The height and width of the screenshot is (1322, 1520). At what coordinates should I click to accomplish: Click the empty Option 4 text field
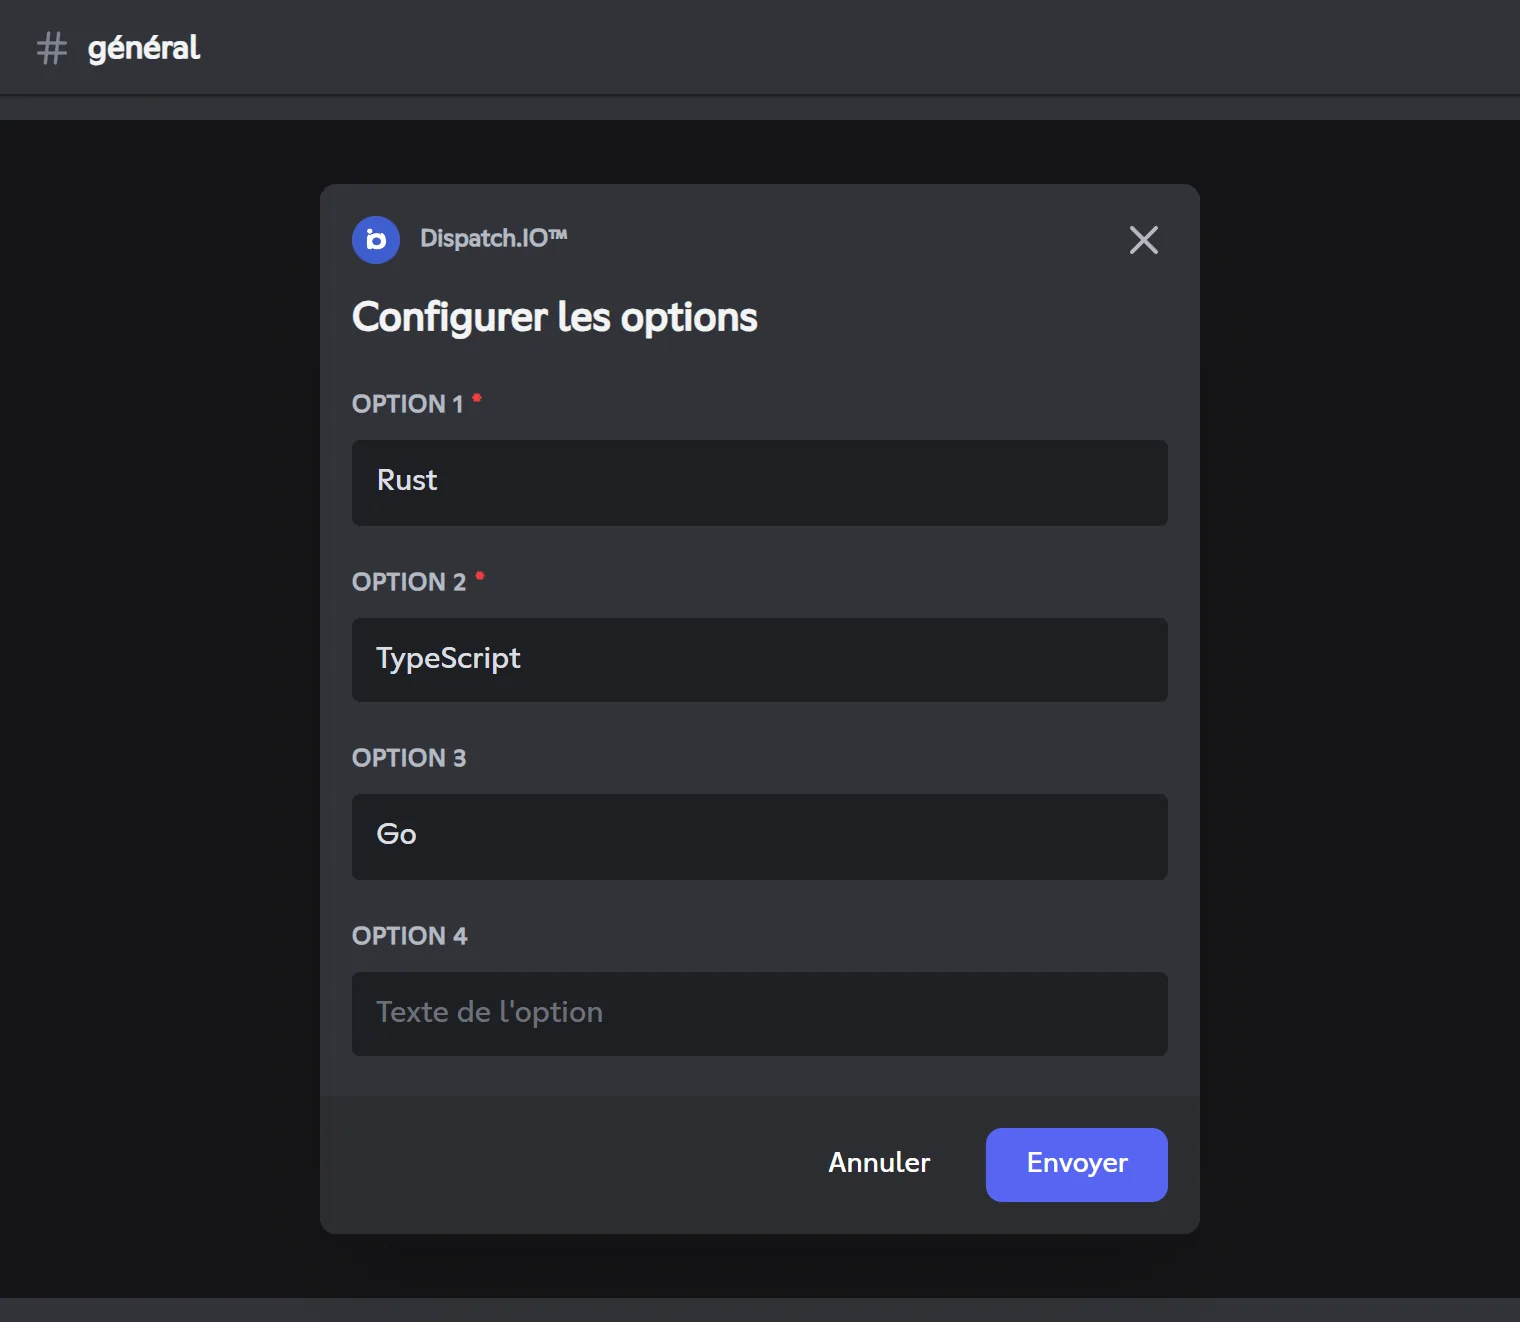[x=760, y=1014]
